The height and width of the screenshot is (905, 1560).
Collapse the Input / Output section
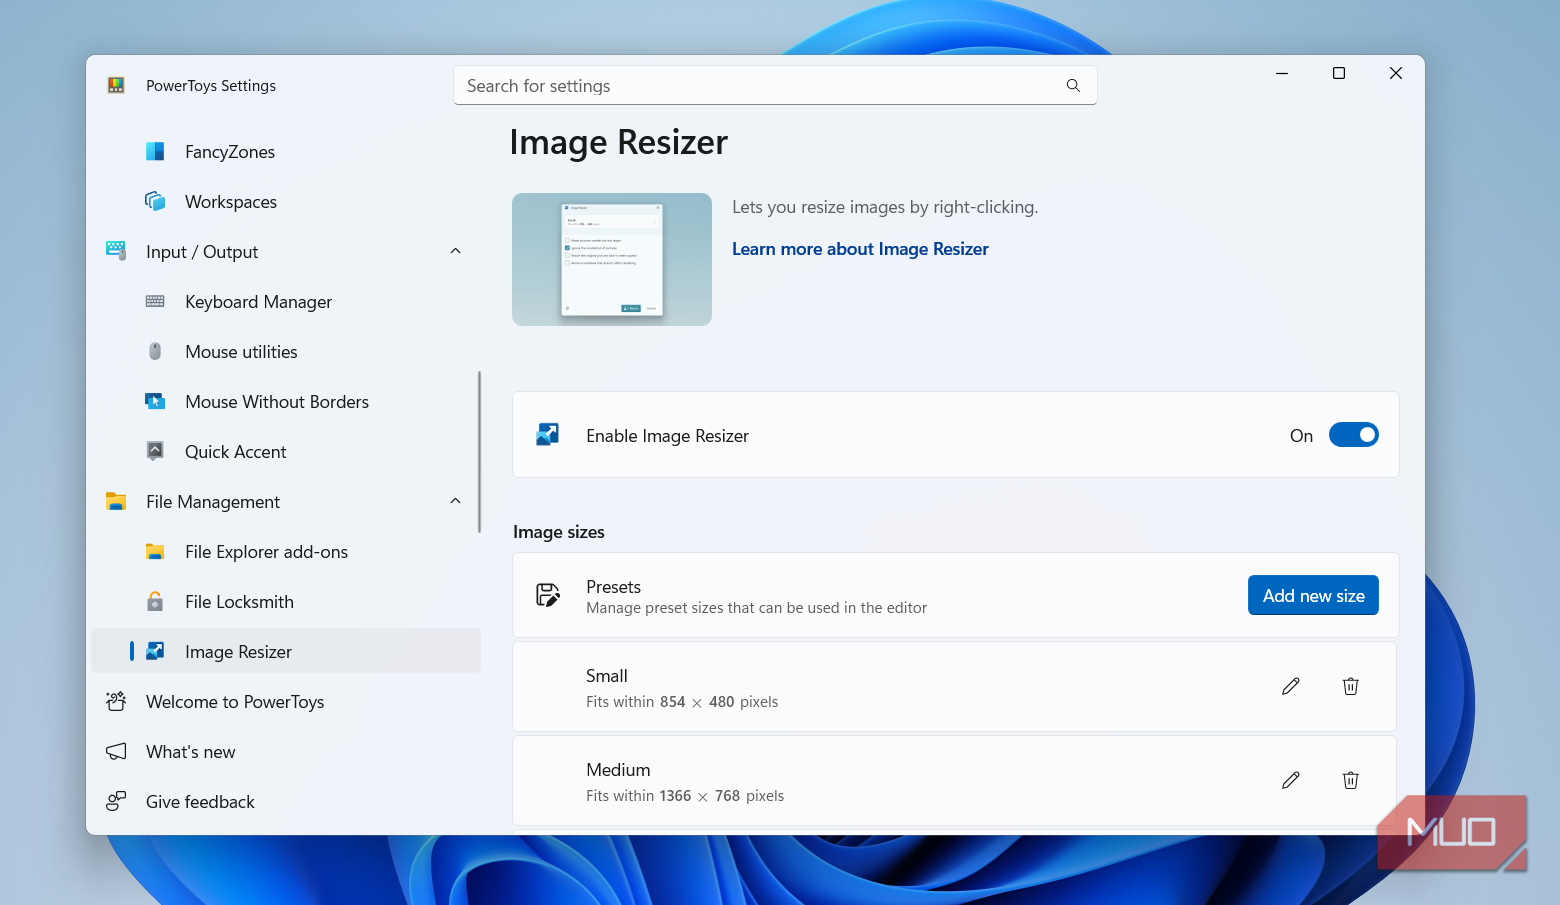[456, 251]
